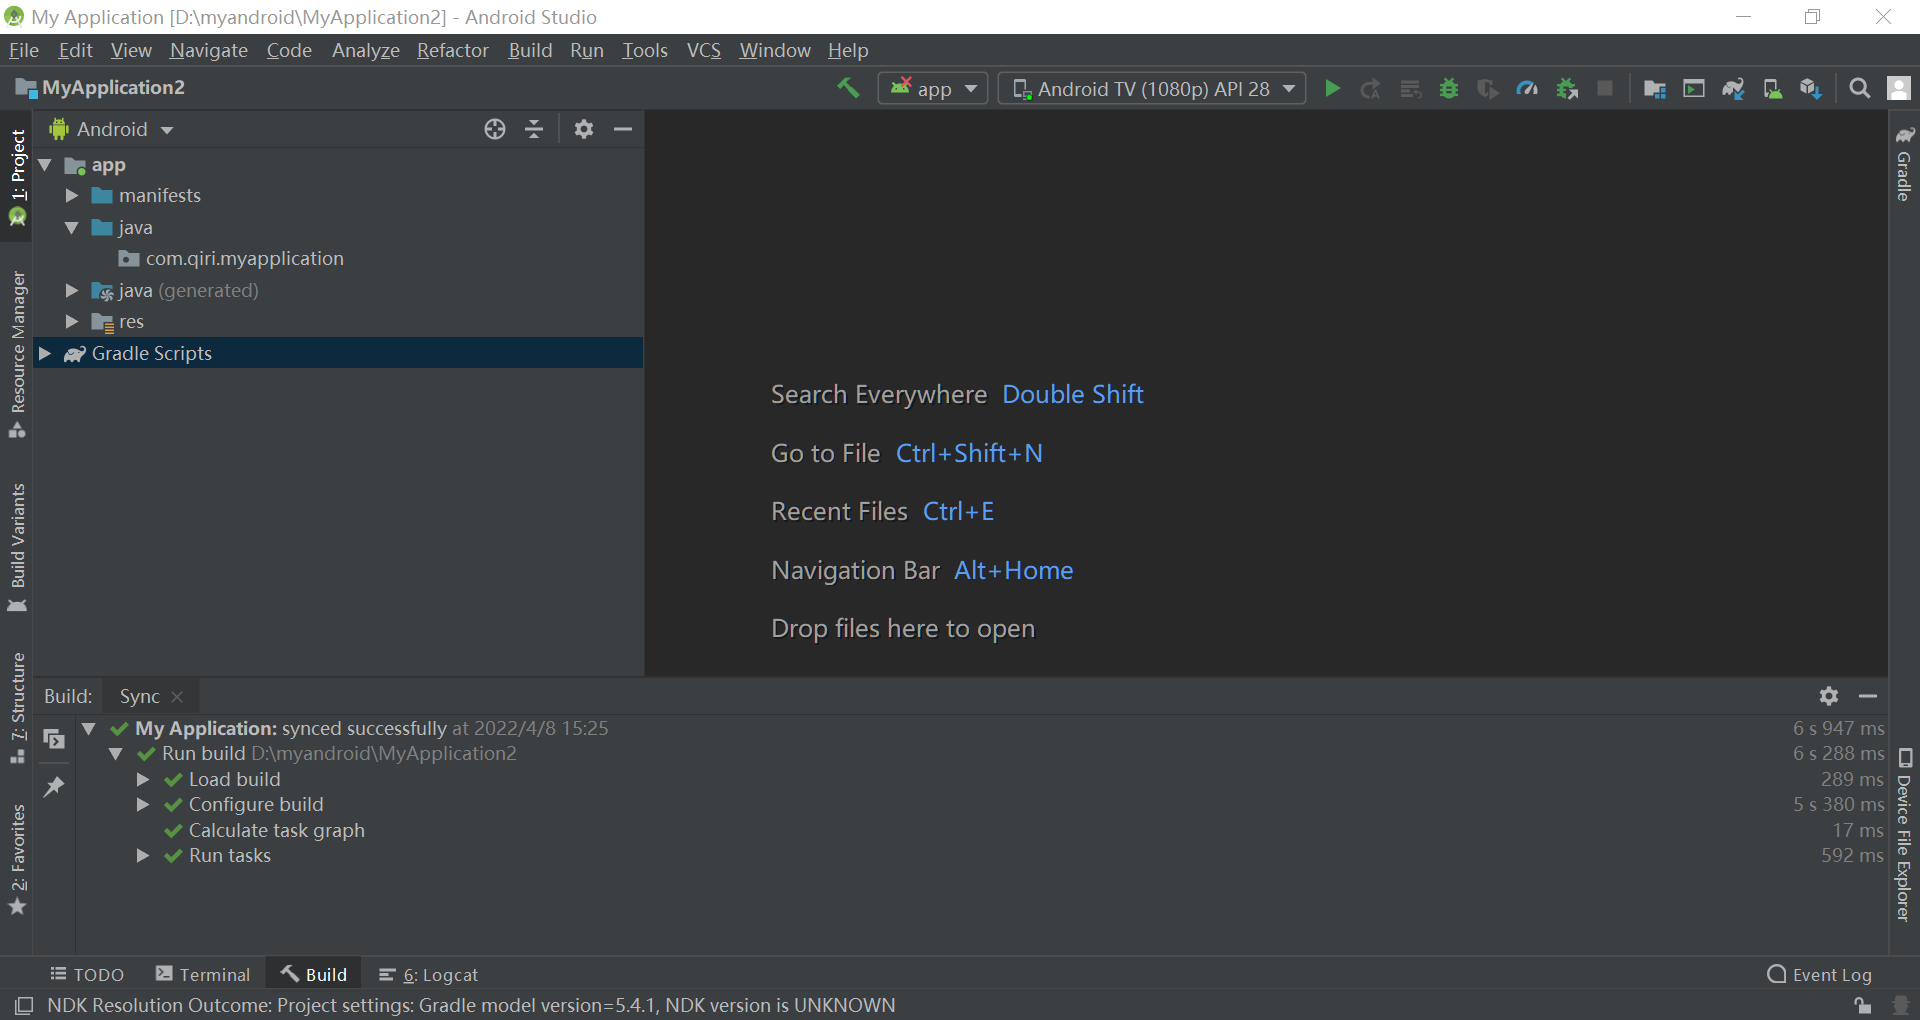The height and width of the screenshot is (1020, 1920).
Task: Open the Refactor menu
Action: (x=453, y=50)
